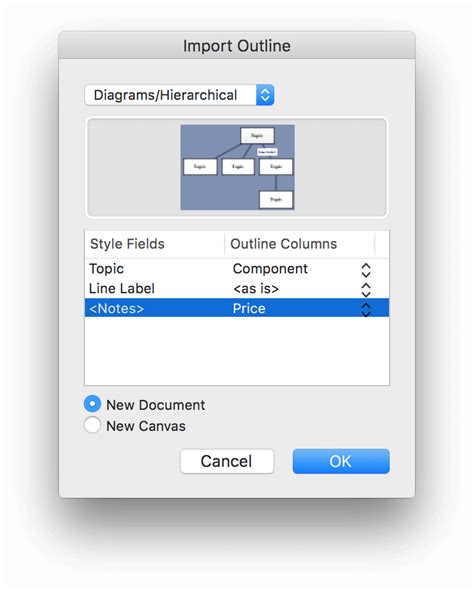Open the Price column popup arrows
This screenshot has height=589, width=474.
(366, 309)
